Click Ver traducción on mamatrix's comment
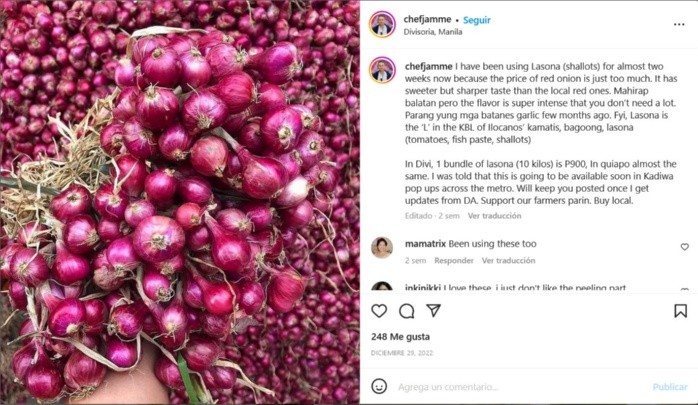698x405 pixels. 508,261
